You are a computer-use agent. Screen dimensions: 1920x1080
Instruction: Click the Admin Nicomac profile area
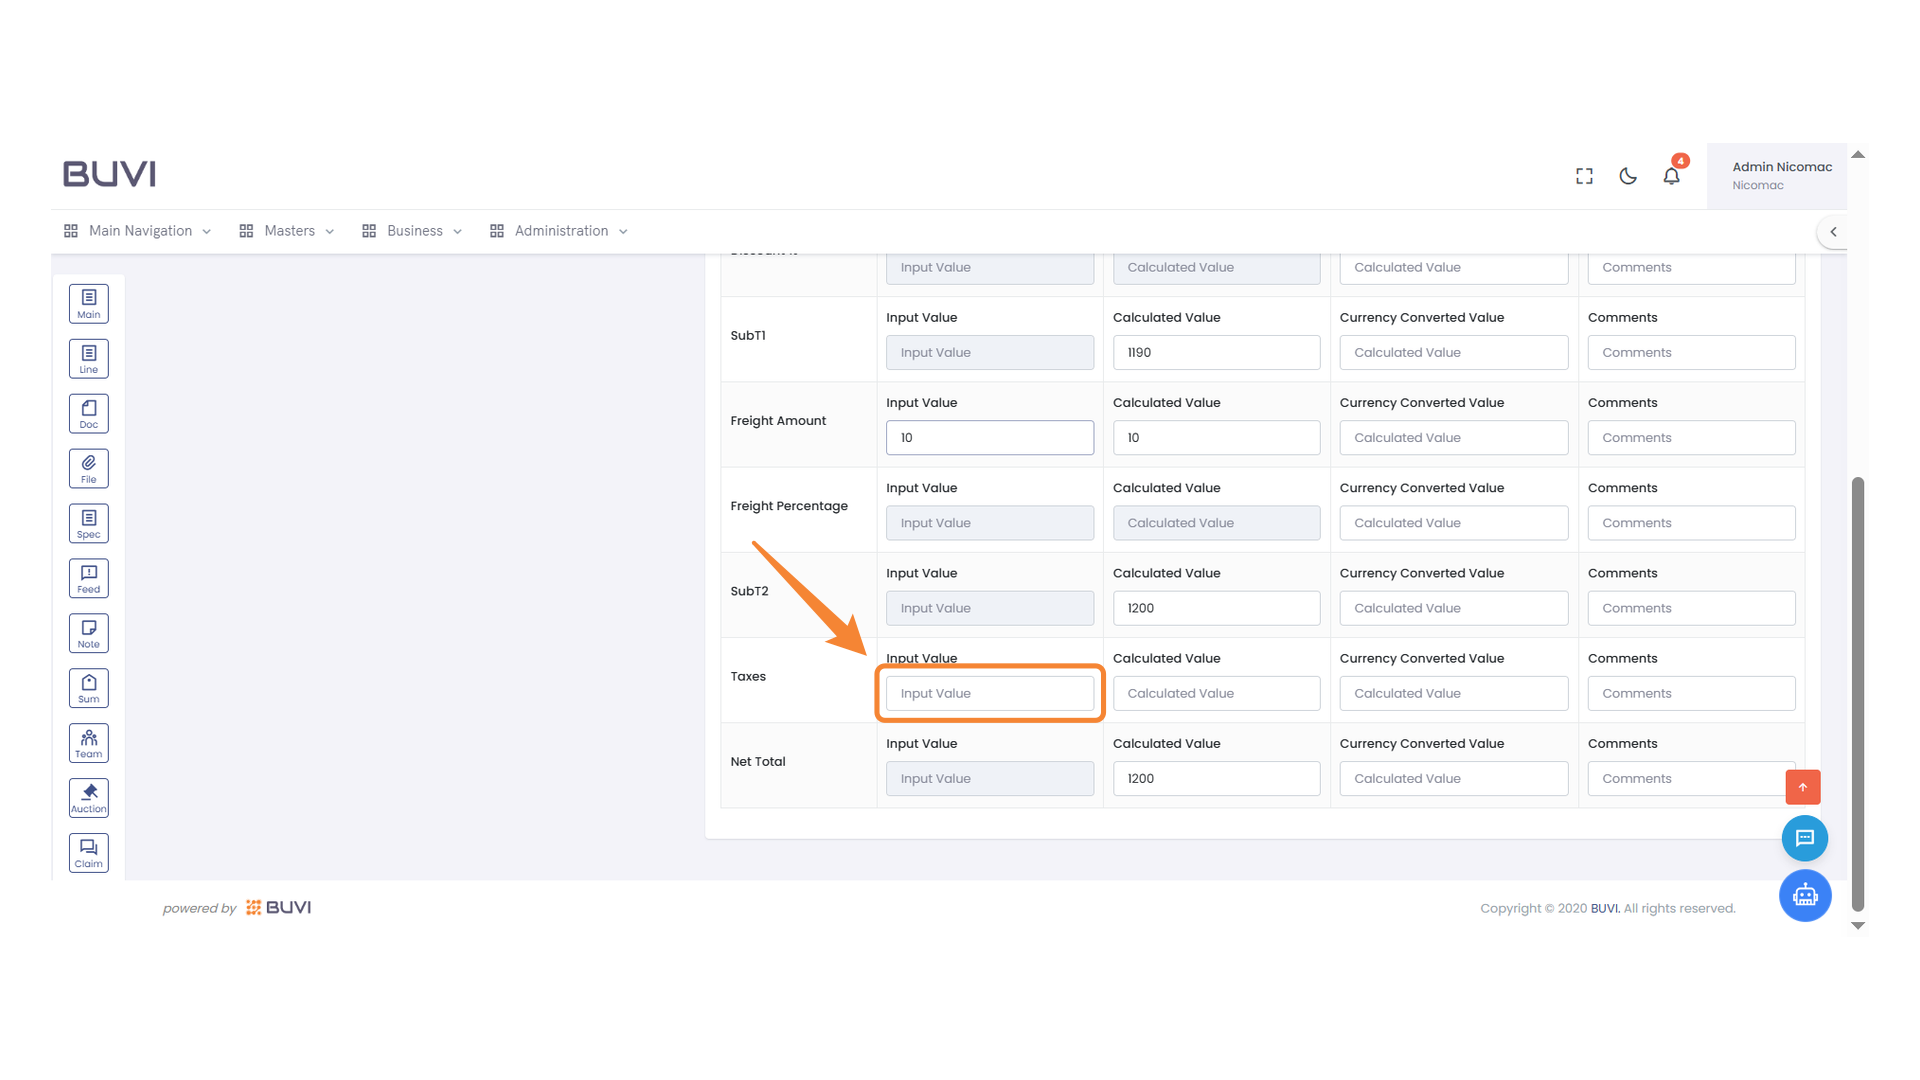click(x=1780, y=175)
